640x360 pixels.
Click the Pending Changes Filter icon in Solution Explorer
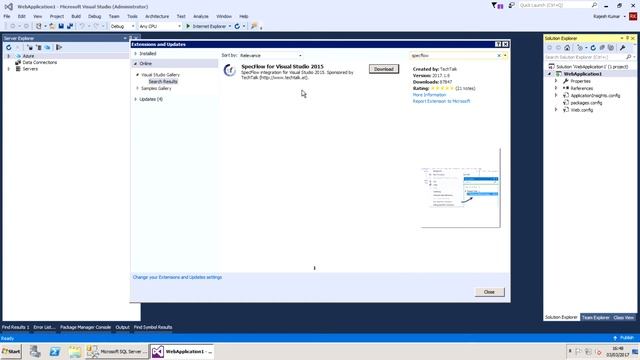(580, 48)
